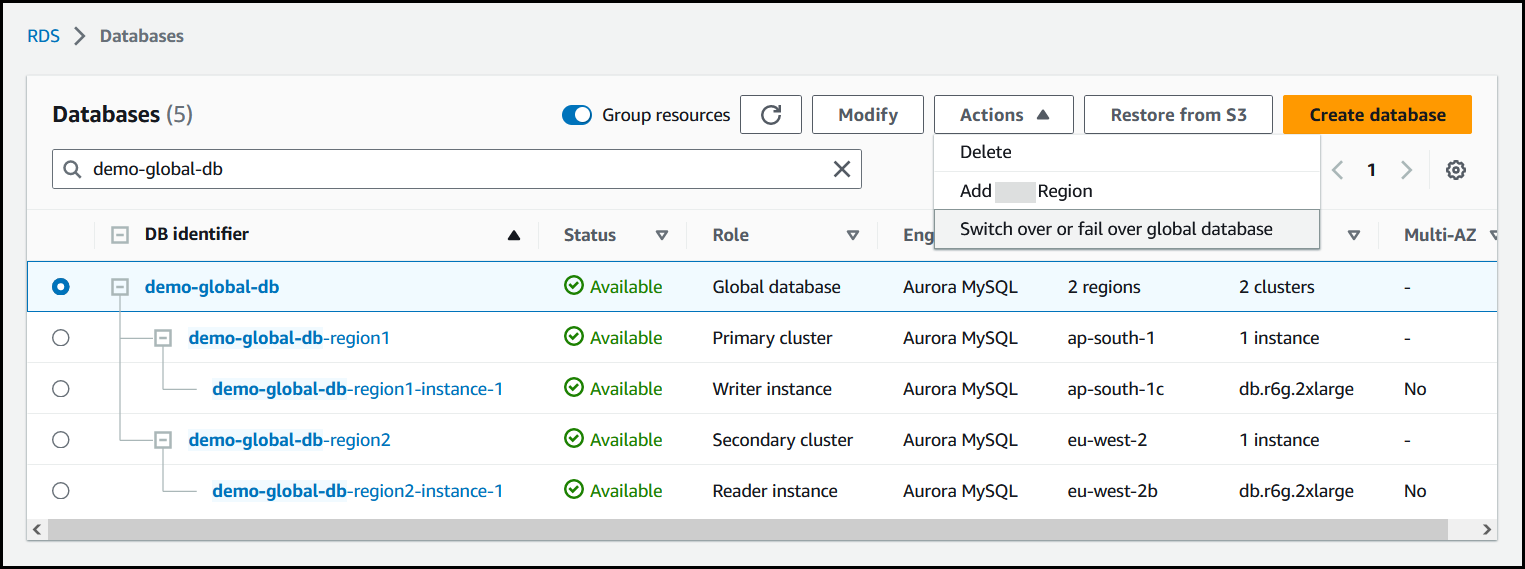This screenshot has height=569, width=1525.
Task: Clear the search field with X icon
Action: [842, 170]
